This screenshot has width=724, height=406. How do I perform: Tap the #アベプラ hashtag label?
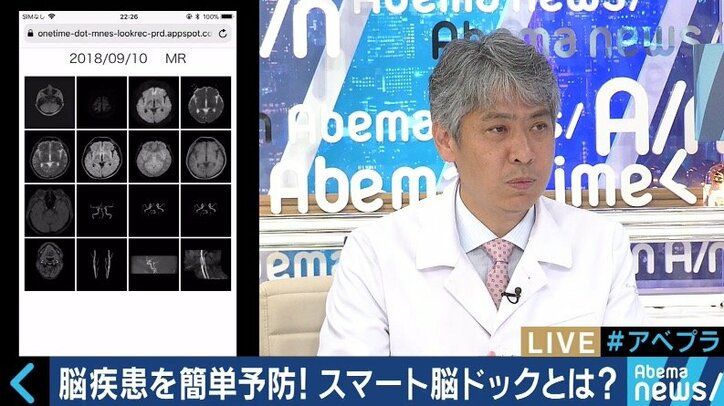click(663, 342)
